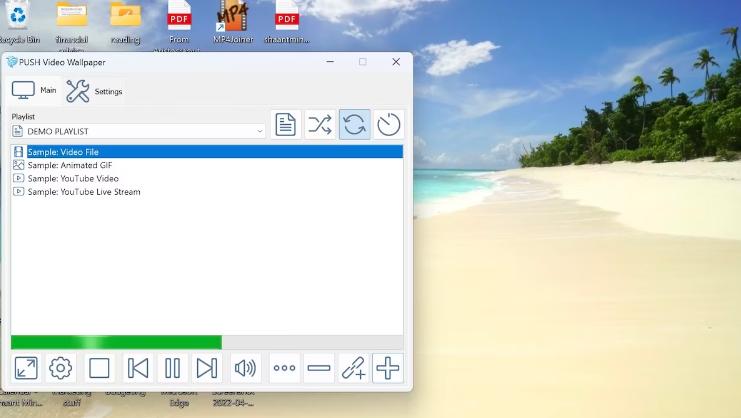Toggle the repeat loop button
Viewport: 741px width, 418px height.
(354, 125)
